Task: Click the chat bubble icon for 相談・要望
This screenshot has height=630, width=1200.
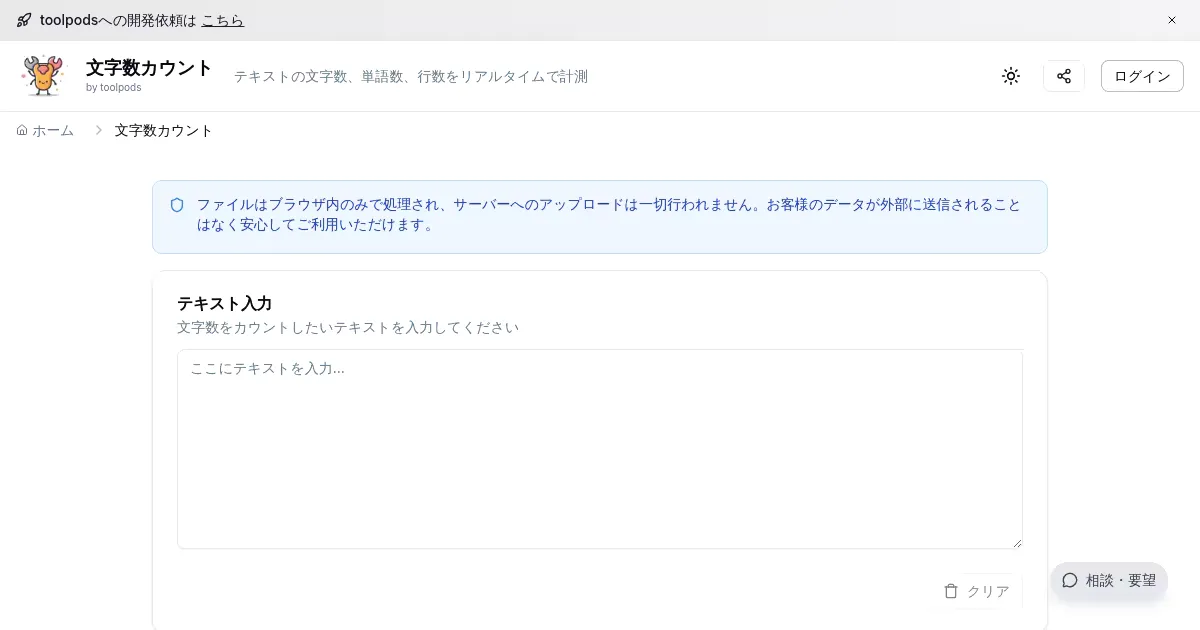Action: pyautogui.click(x=1070, y=580)
